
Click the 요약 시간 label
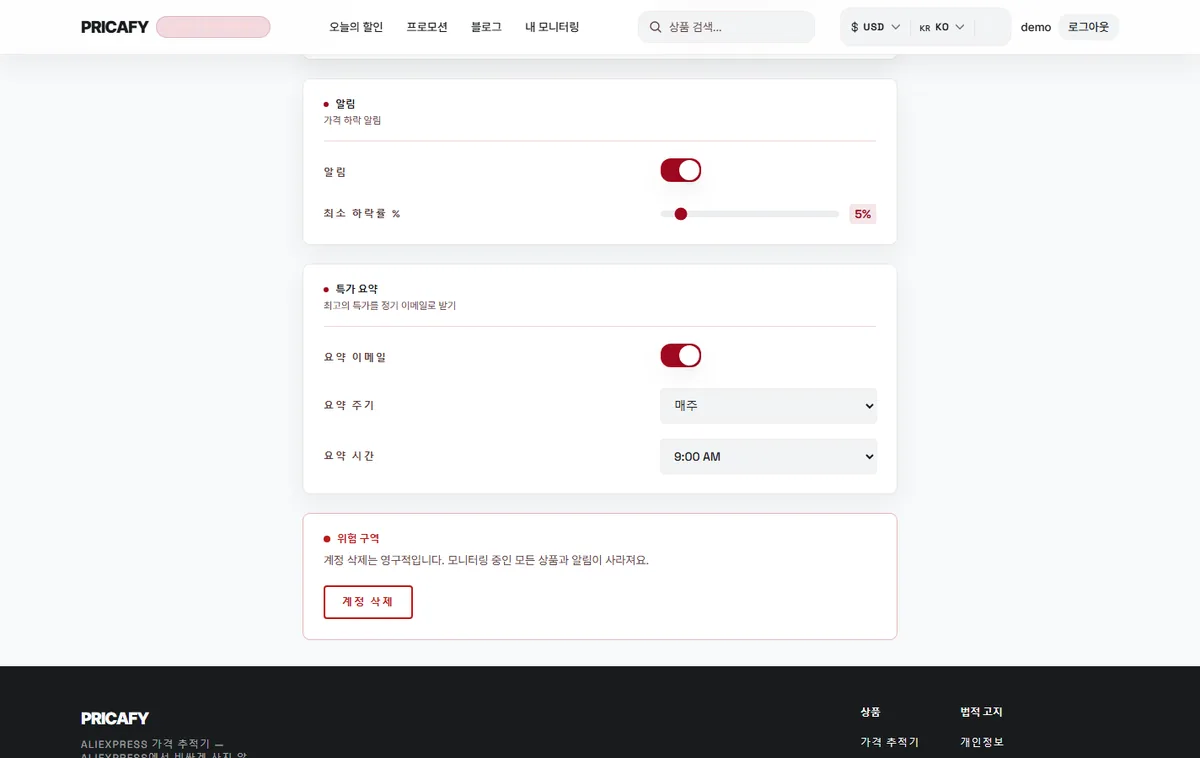(349, 455)
